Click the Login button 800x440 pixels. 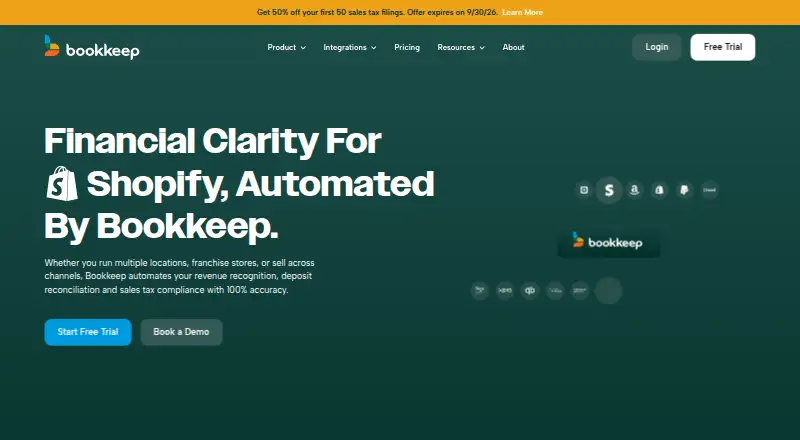point(657,47)
